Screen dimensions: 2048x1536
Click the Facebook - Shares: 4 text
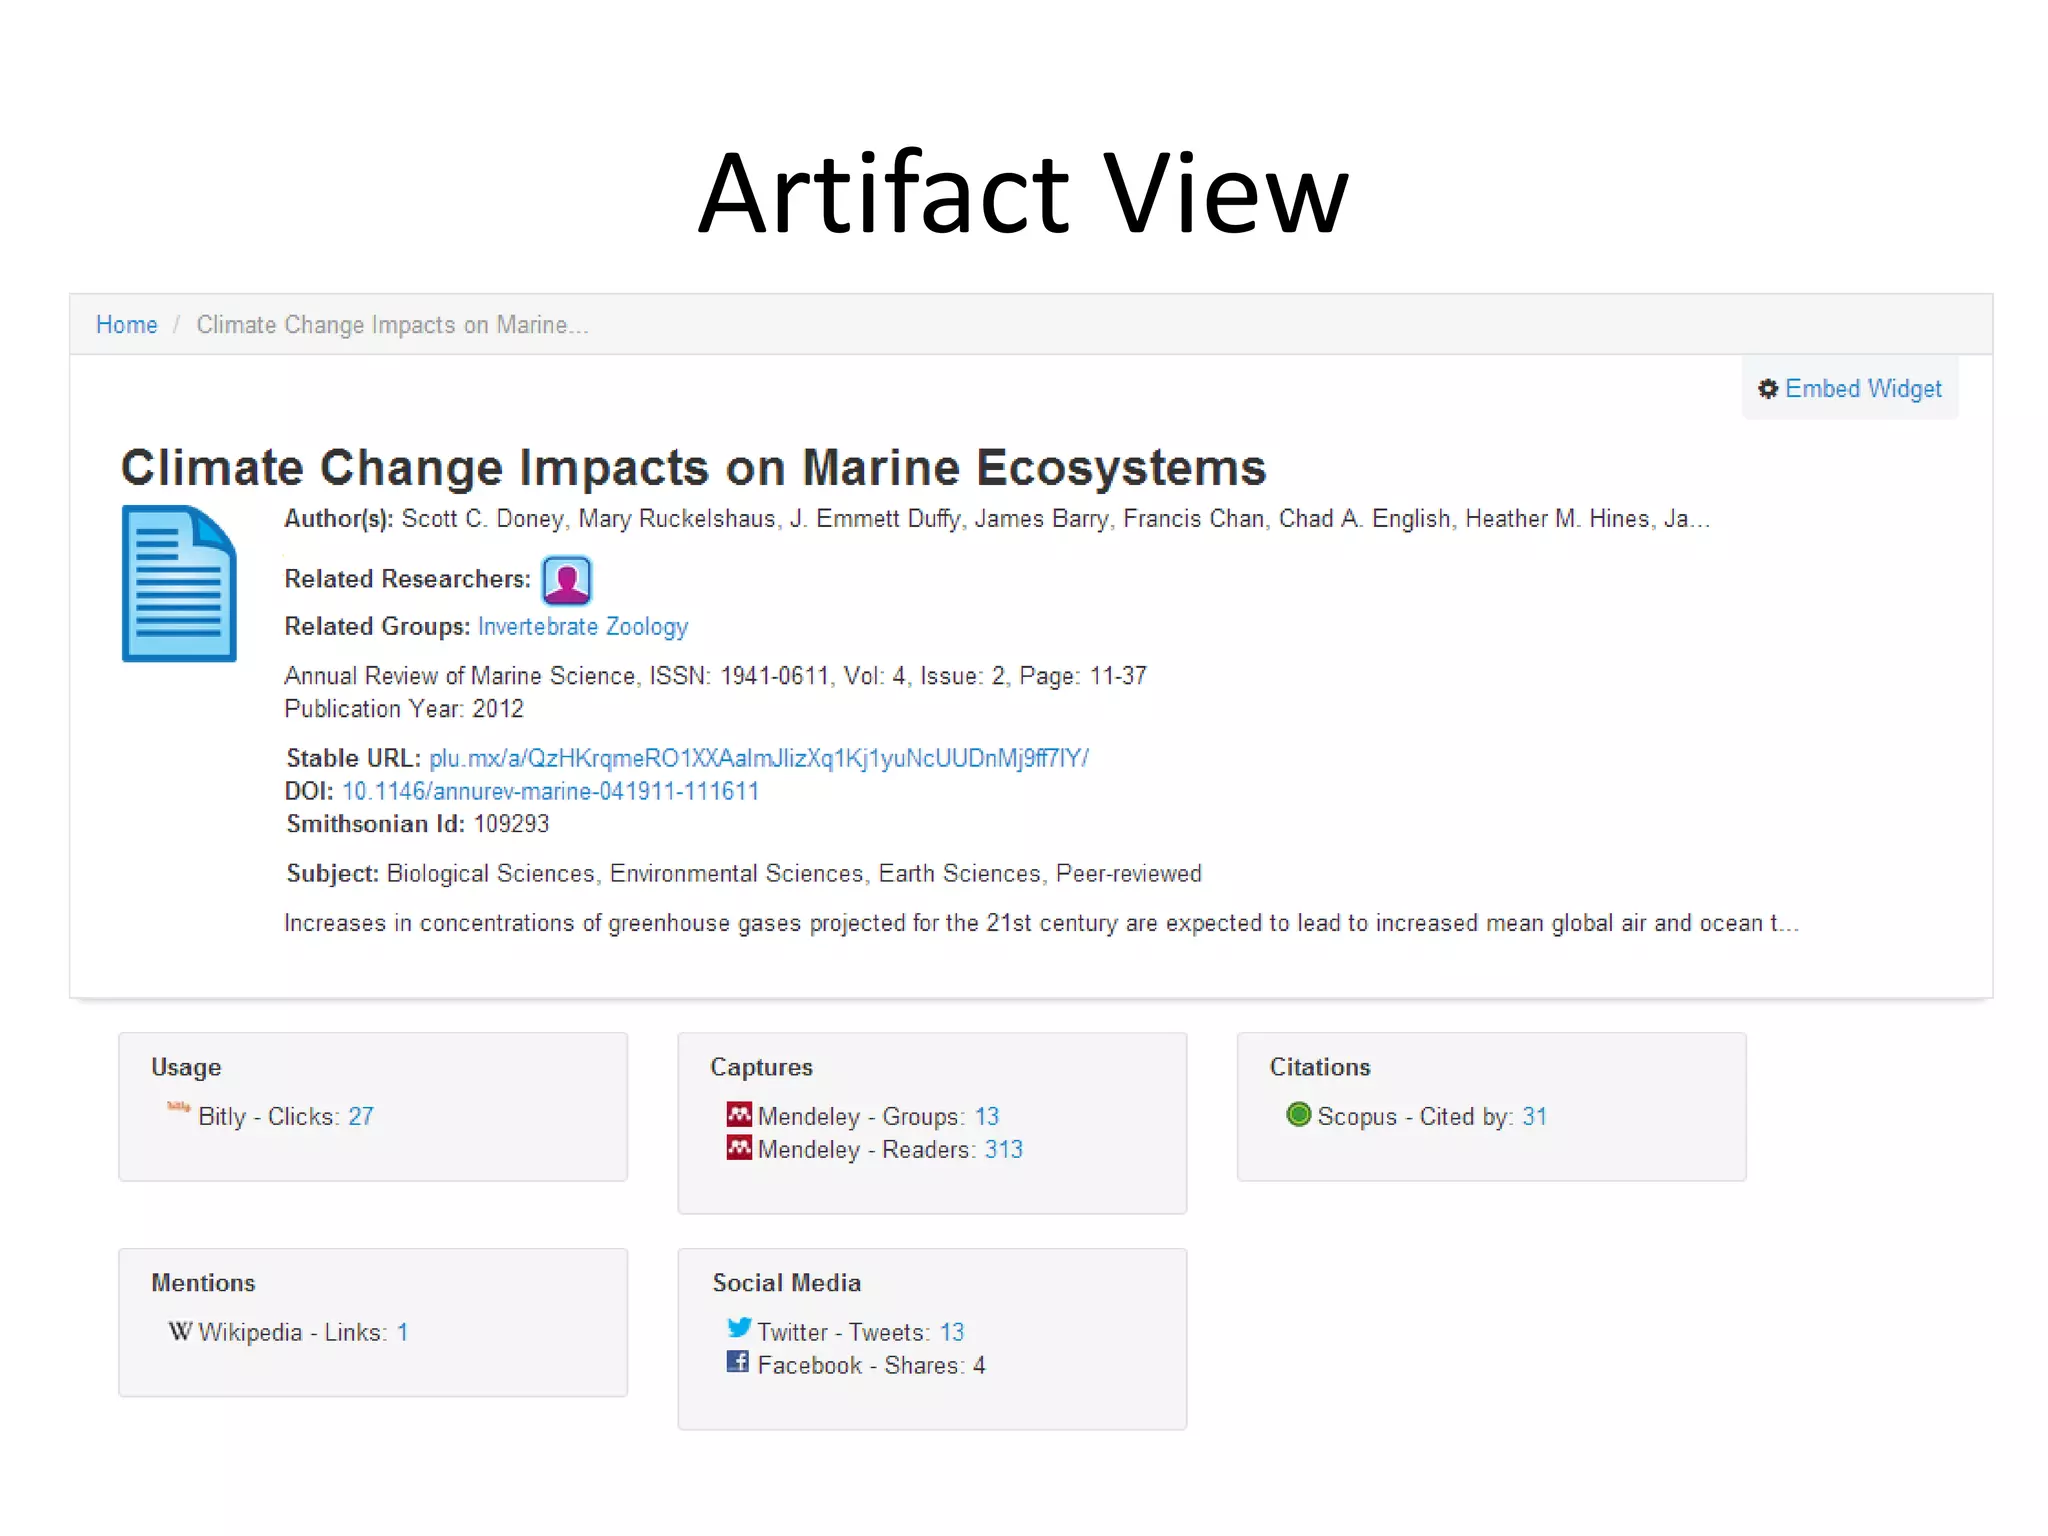click(872, 1366)
